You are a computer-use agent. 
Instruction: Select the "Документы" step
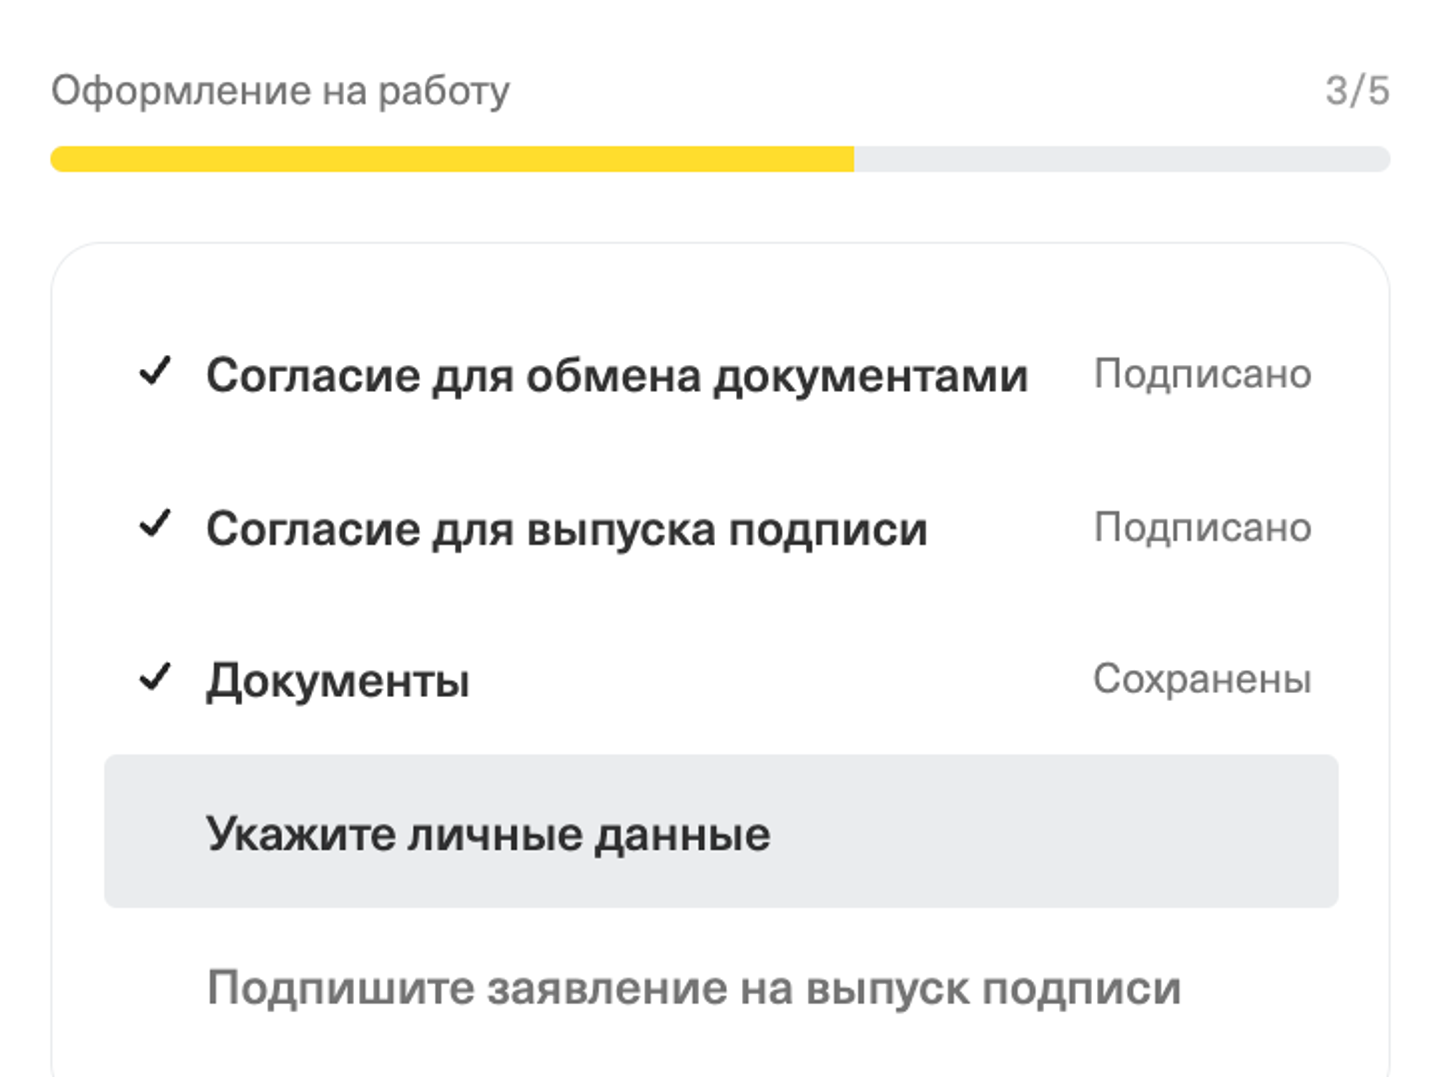click(x=337, y=681)
